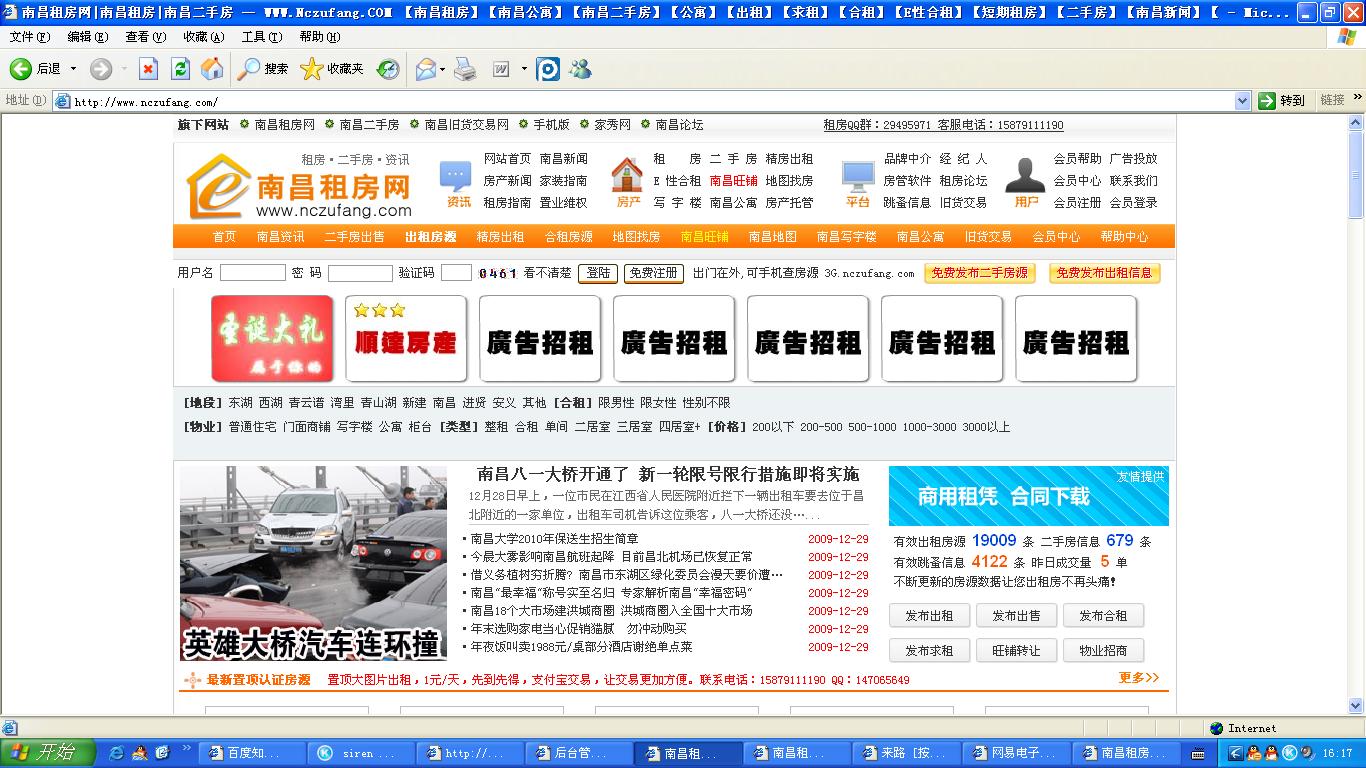
Task: Open the dropdown arrow next to Back button
Action: (73, 69)
